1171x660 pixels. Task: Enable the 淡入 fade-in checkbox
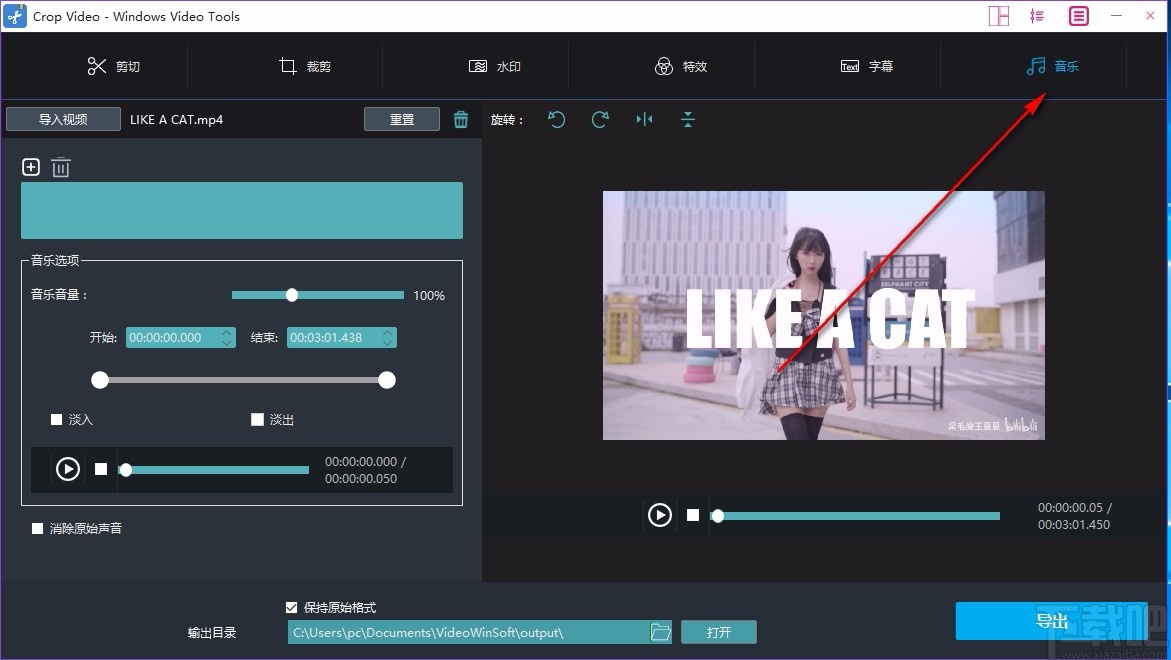tap(57, 419)
